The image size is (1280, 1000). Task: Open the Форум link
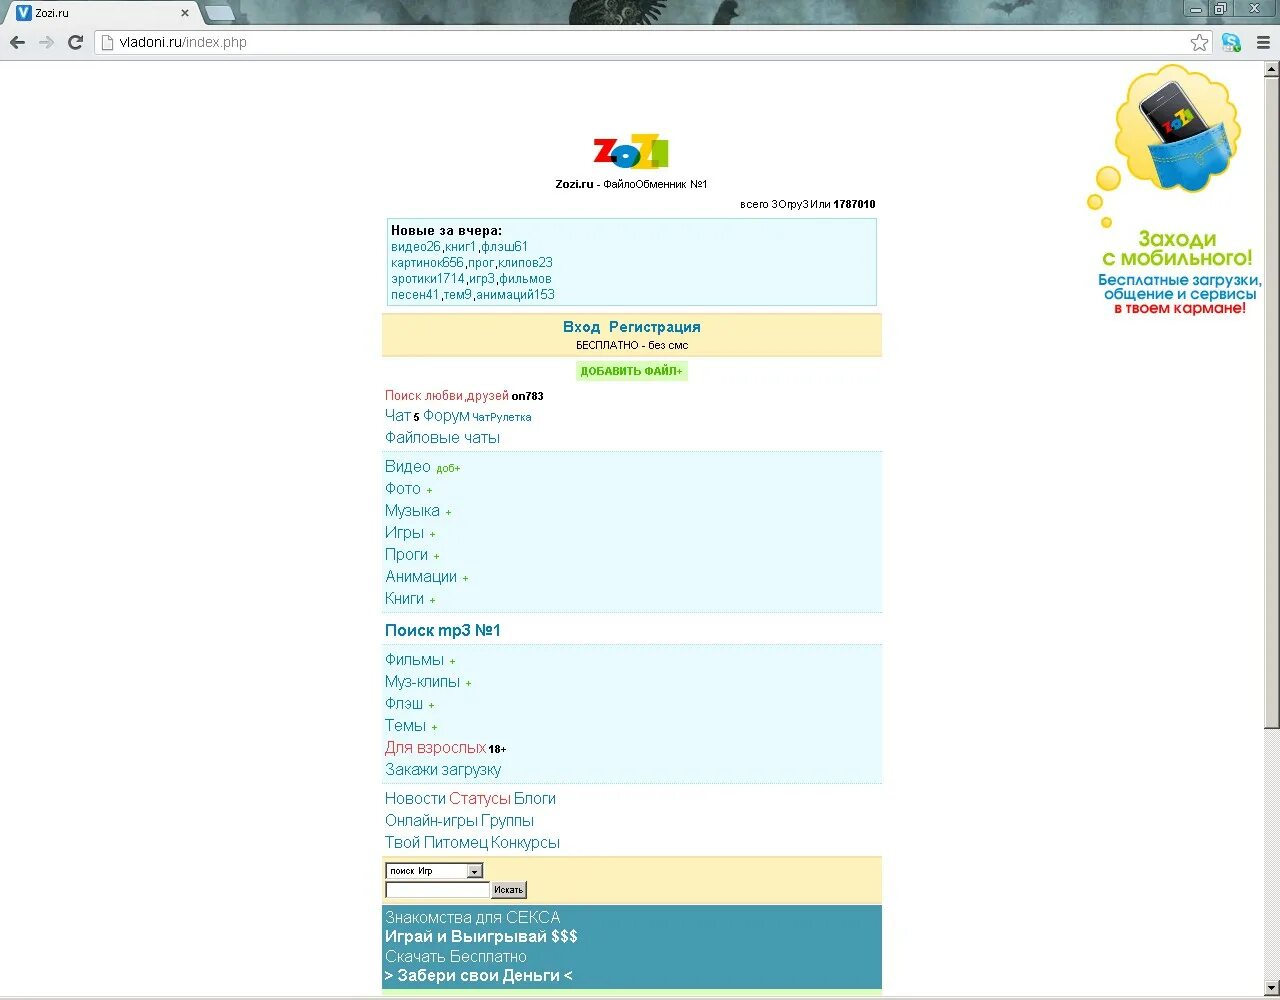(x=446, y=415)
